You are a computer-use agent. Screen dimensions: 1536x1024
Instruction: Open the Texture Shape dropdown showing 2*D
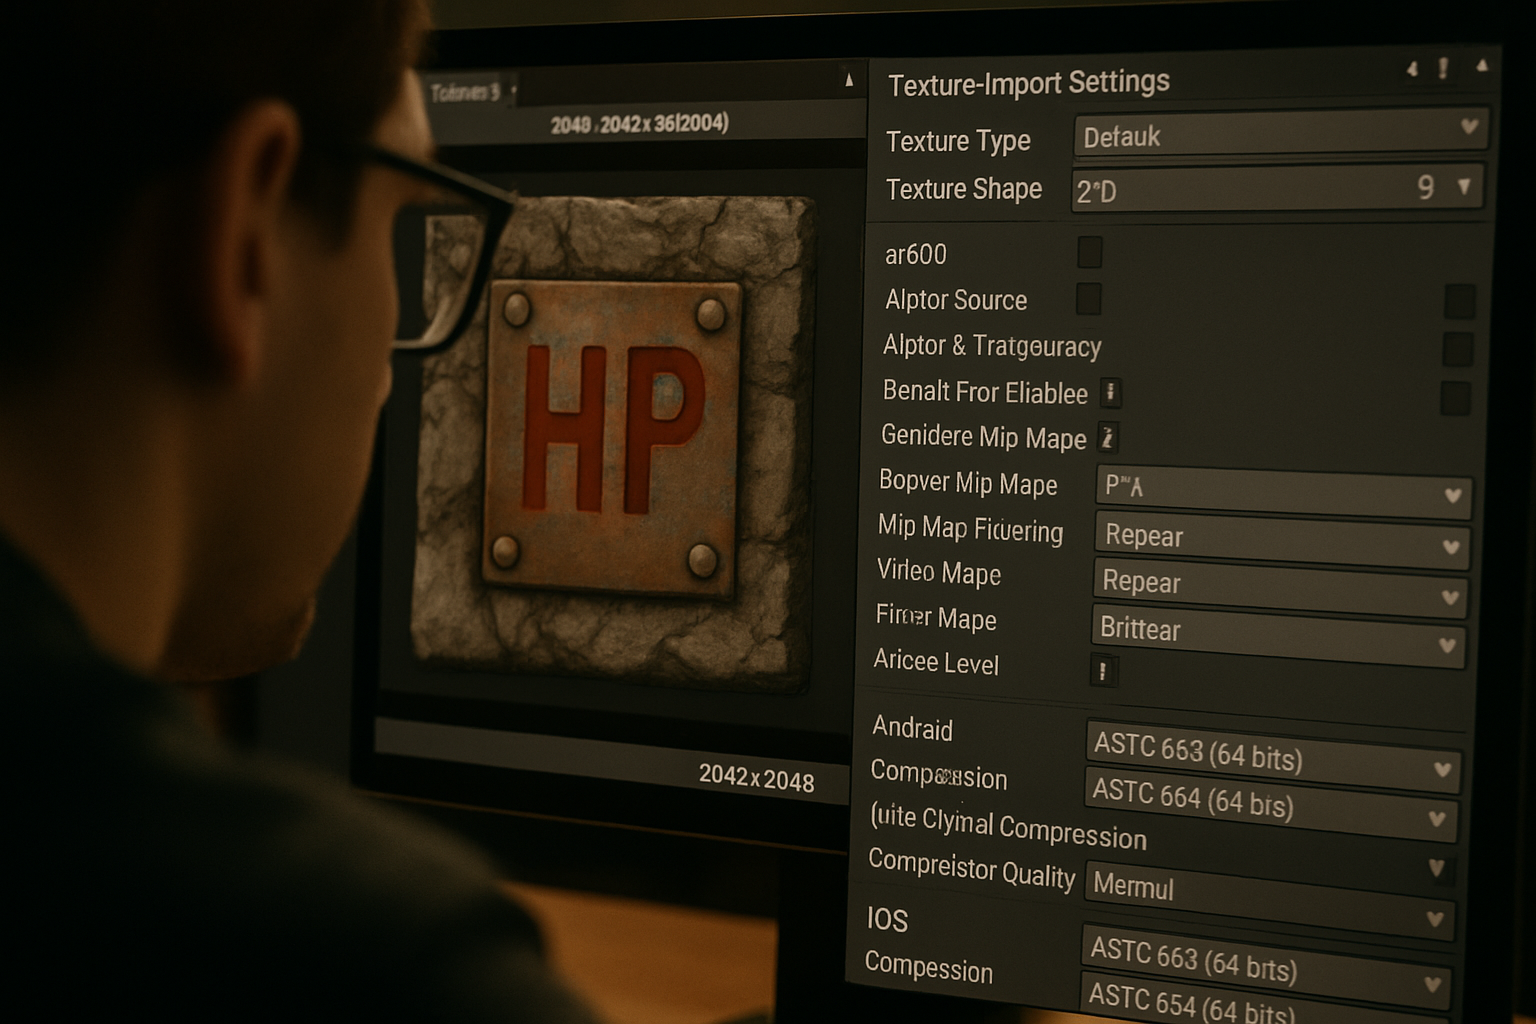coord(1277,188)
